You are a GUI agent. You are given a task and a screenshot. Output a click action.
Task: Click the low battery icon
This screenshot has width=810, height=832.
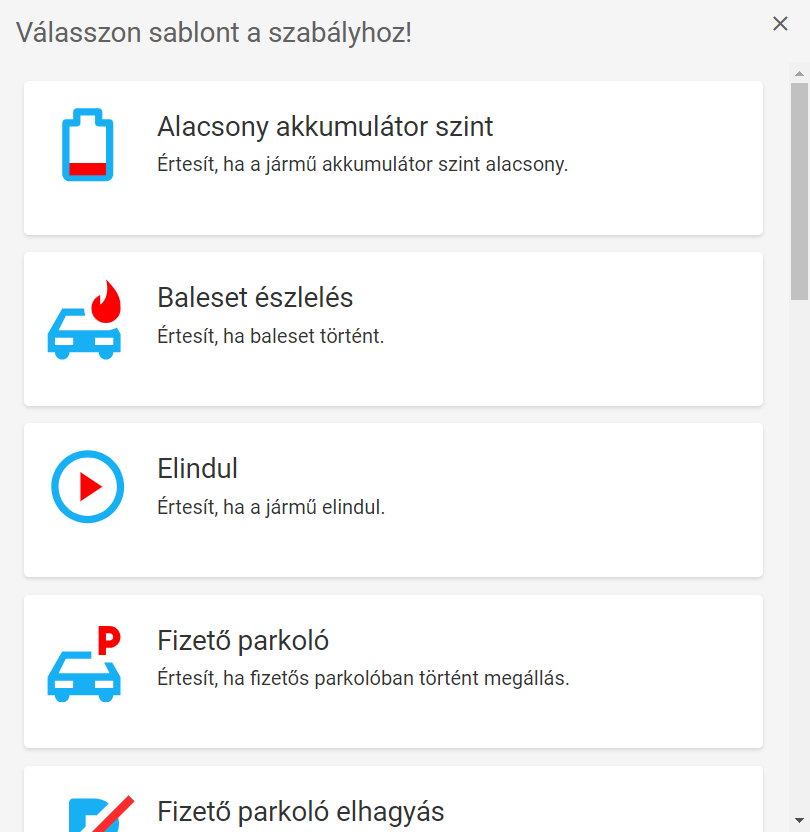tap(88, 145)
